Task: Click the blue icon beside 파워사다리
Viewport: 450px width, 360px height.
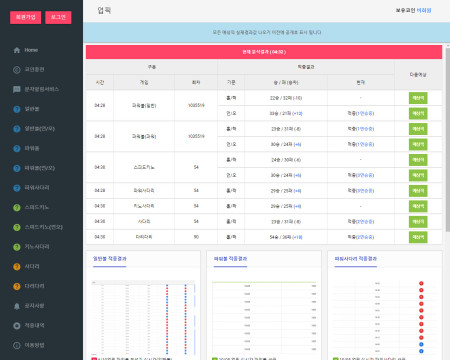Action: coord(17,188)
